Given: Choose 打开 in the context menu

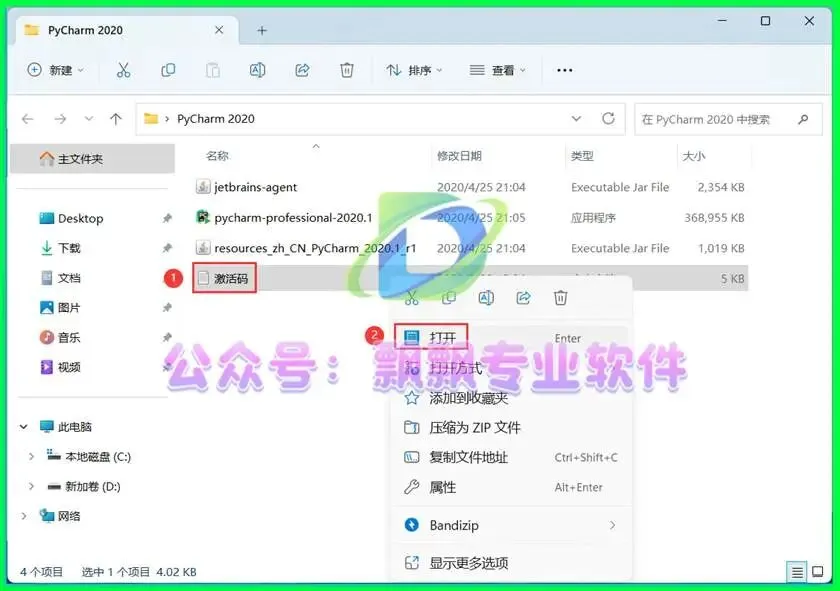Looking at the screenshot, I should click(x=513, y=338).
